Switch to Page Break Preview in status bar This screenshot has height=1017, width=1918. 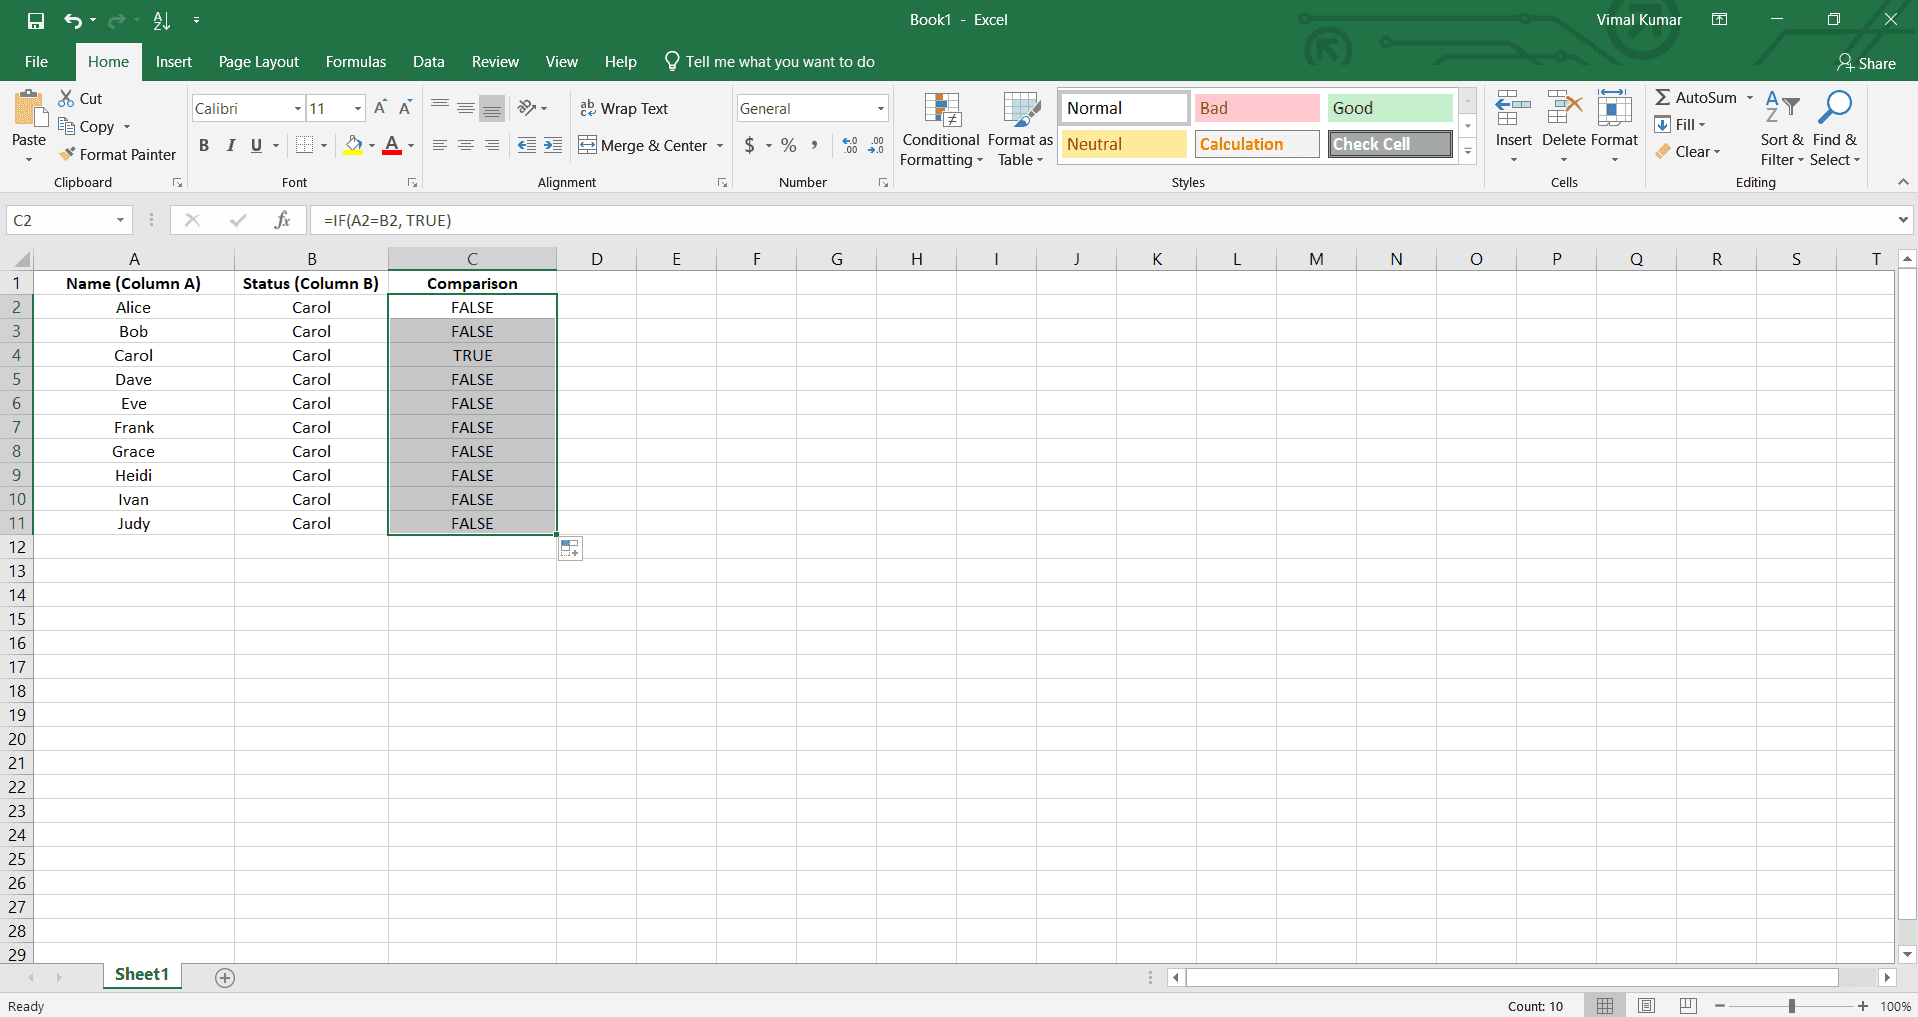click(x=1688, y=1006)
